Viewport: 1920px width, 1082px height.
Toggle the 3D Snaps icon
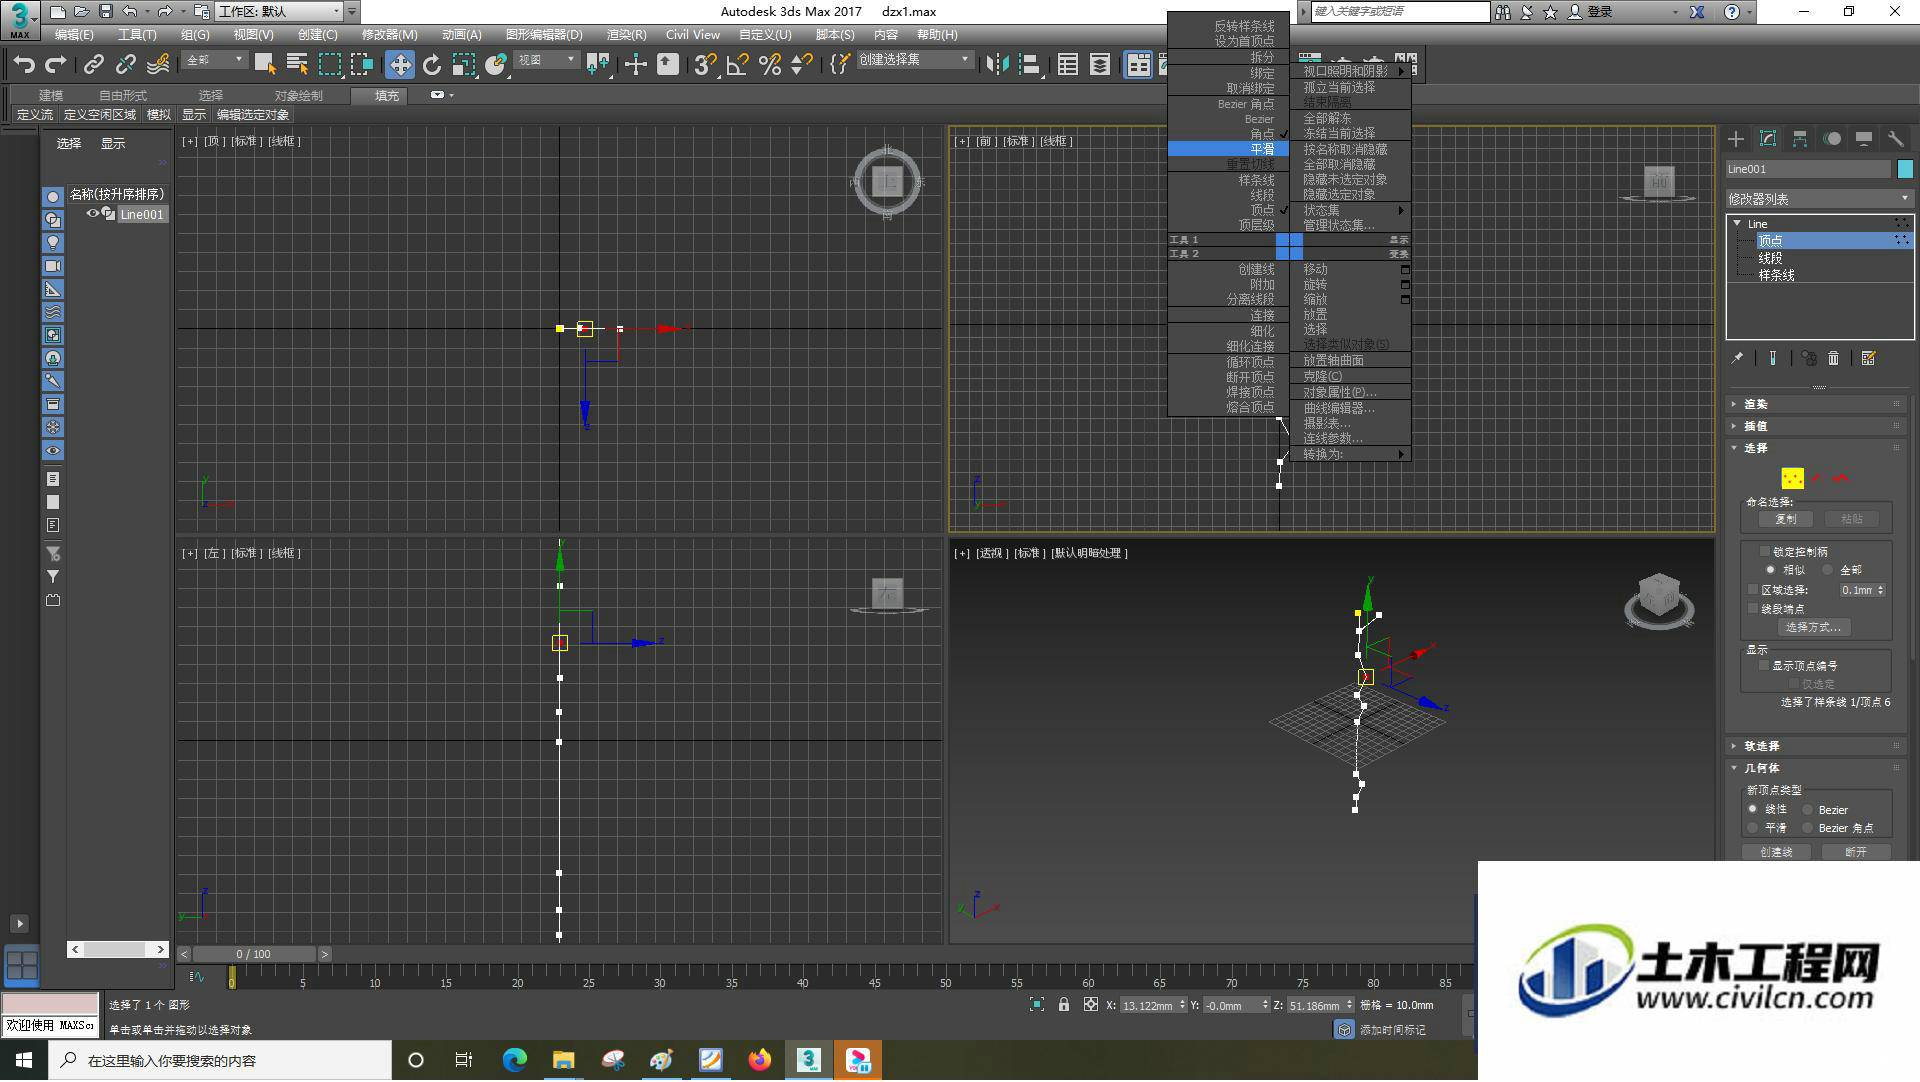(705, 65)
